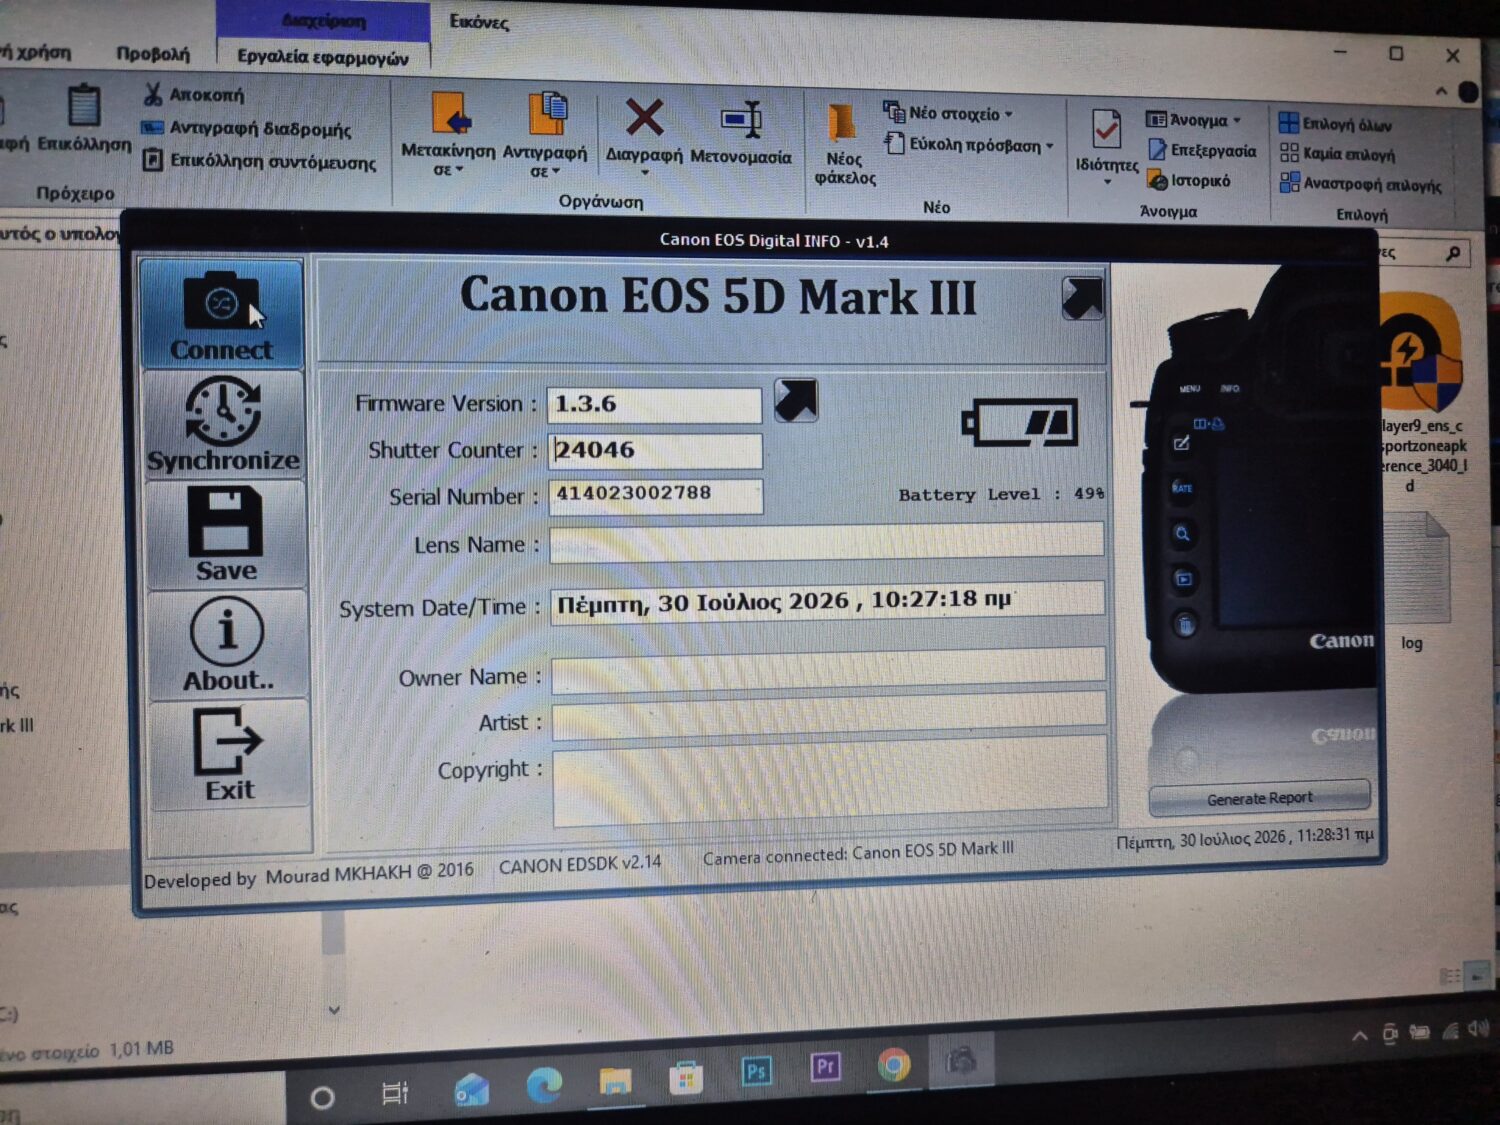Open Microsoft Store from the taskbar

click(686, 1077)
